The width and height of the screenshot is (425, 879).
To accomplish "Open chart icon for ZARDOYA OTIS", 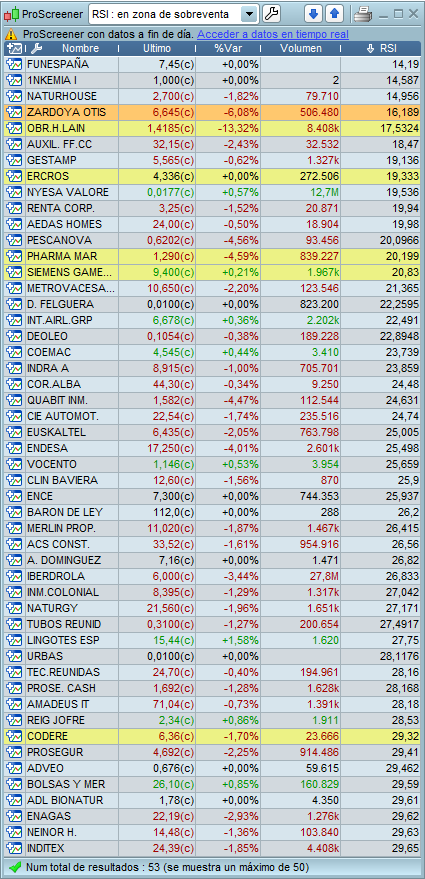I will (x=13, y=113).
